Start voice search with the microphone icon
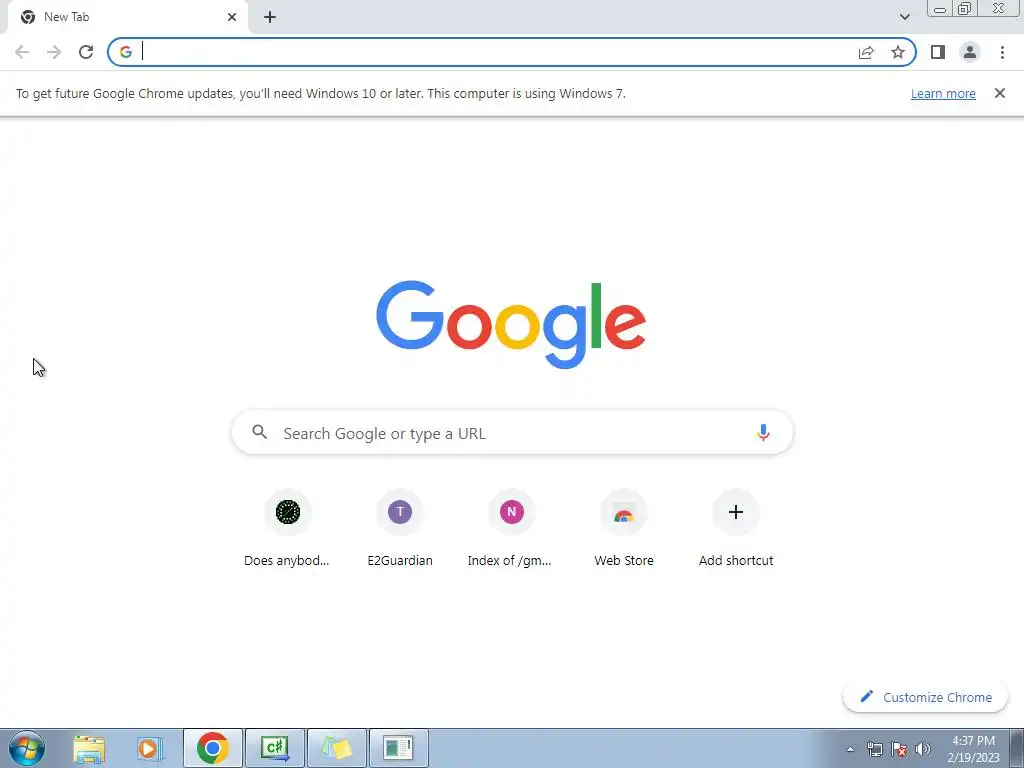Screen dimensions: 1024x768 (x=763, y=432)
